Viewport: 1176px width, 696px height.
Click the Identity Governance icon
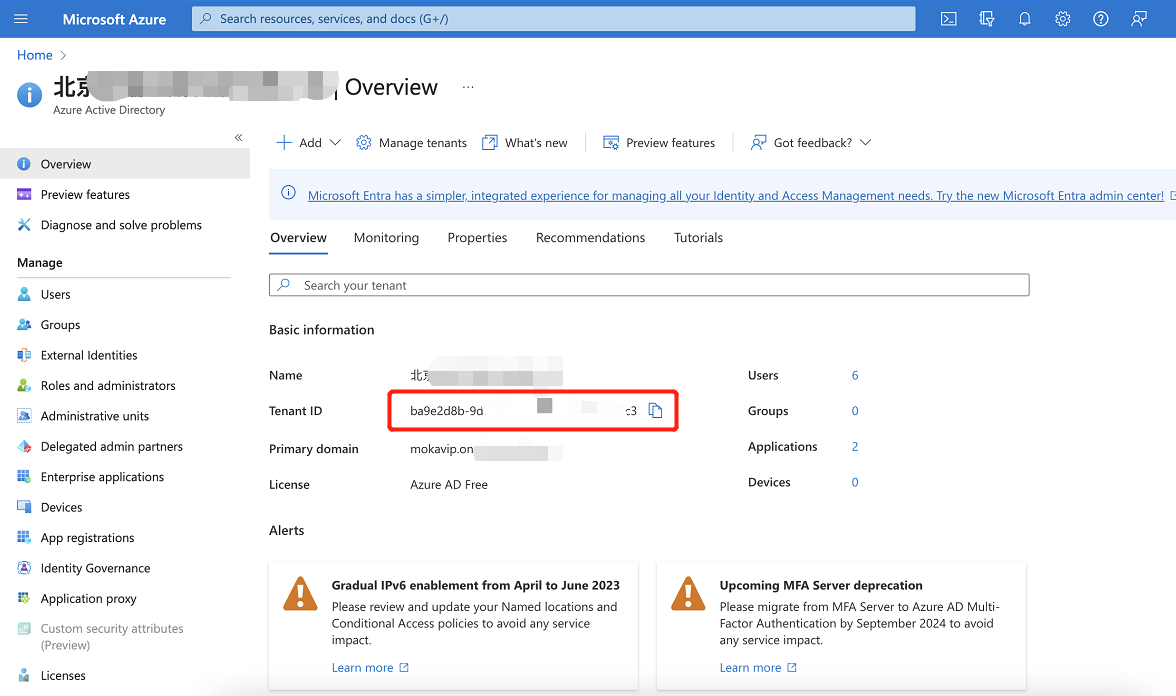[x=24, y=568]
